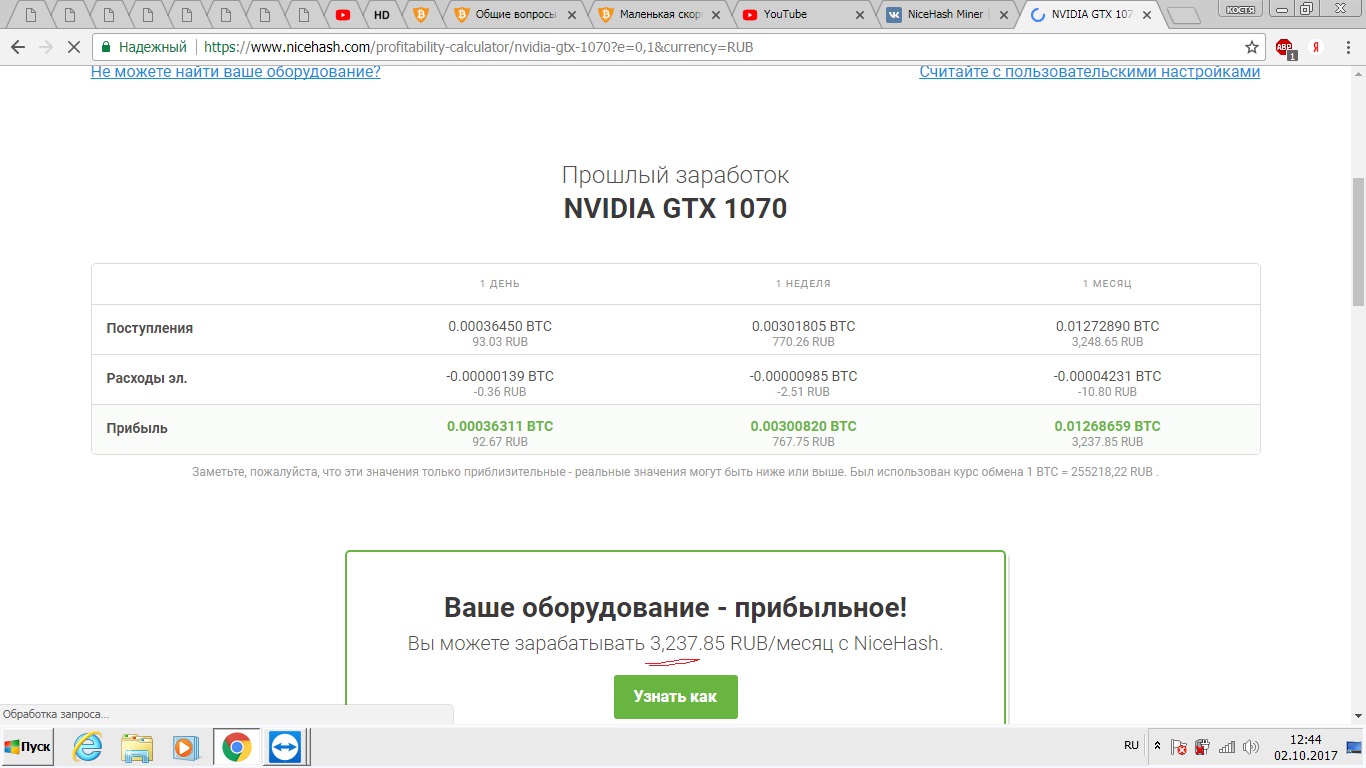
Task: Expand hidden system tray icons
Action: click(x=1157, y=746)
